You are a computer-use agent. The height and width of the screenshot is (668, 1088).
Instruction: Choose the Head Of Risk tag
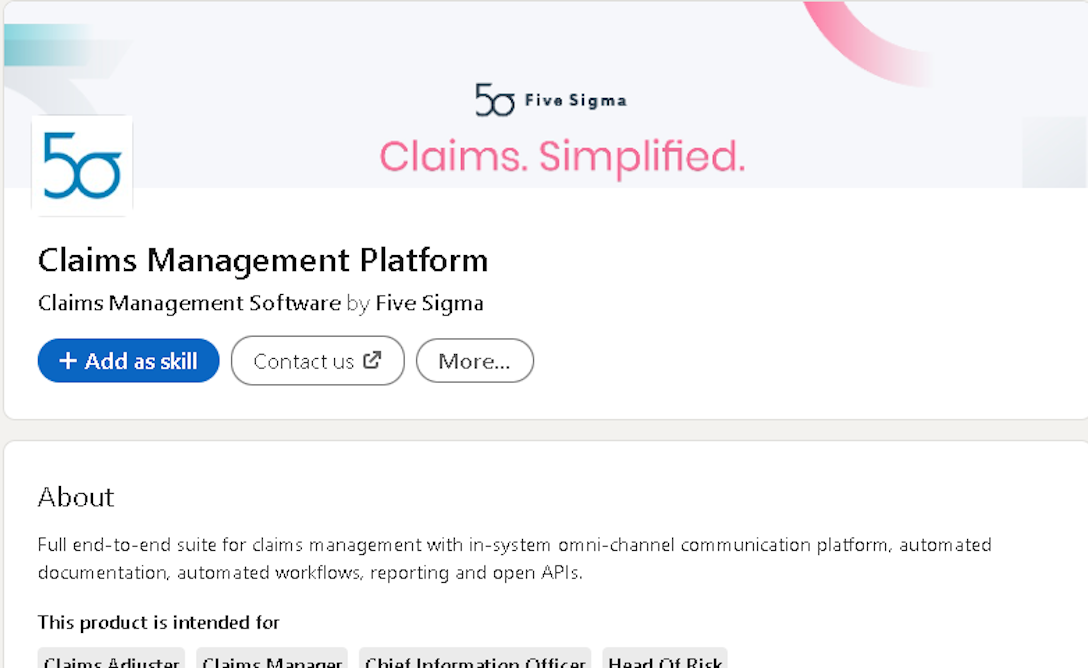tap(665, 661)
